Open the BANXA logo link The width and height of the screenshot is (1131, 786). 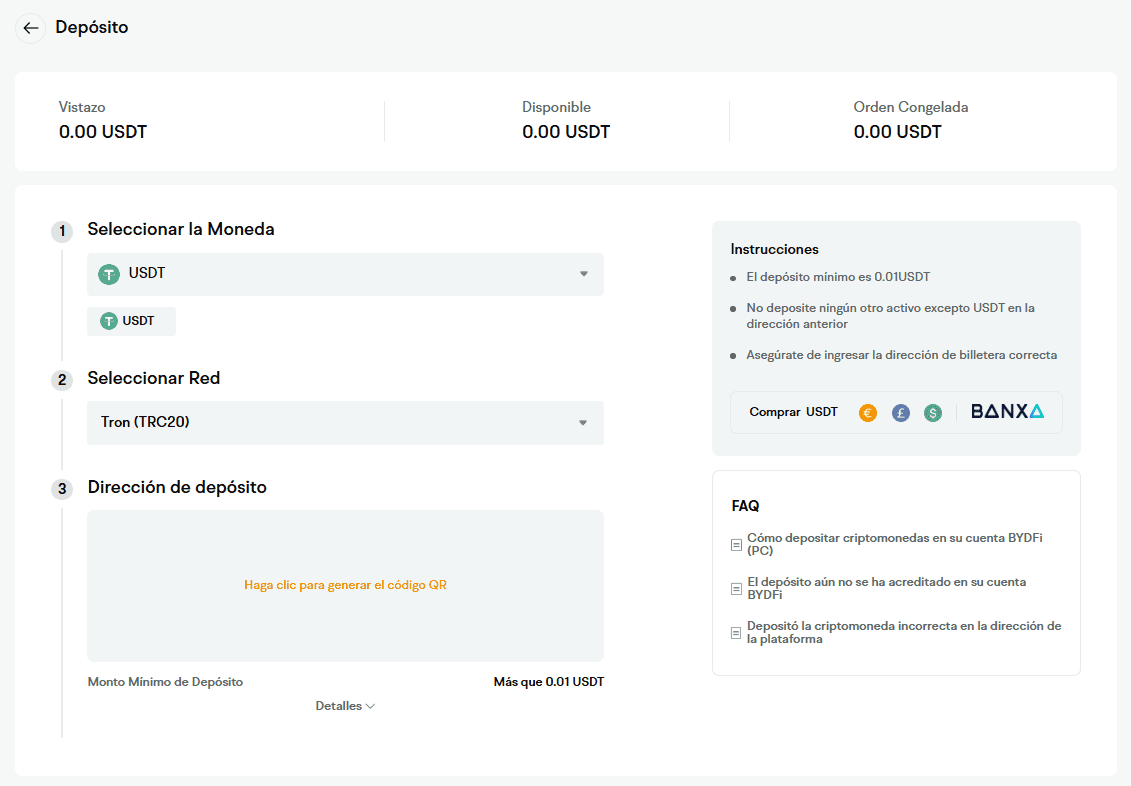coord(1007,412)
